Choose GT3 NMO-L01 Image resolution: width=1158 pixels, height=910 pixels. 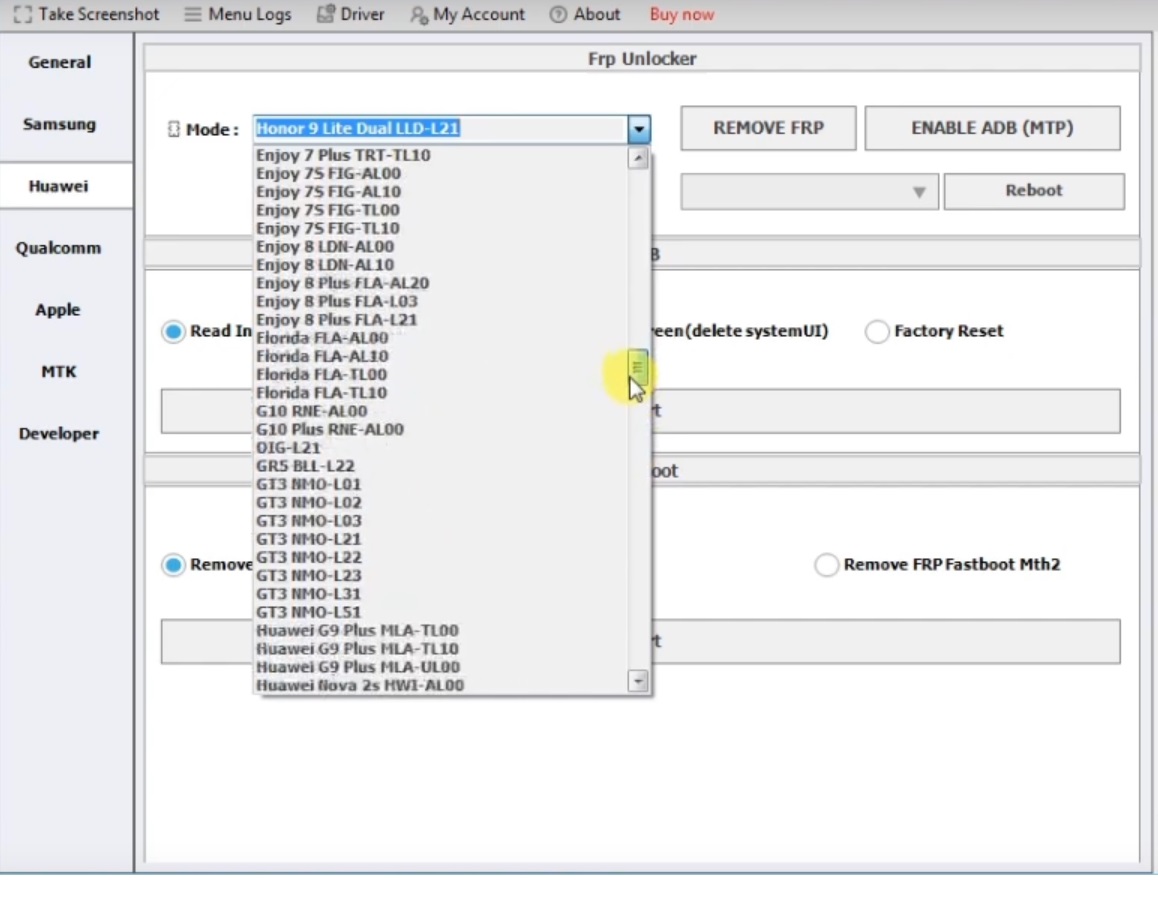[x=441, y=484]
